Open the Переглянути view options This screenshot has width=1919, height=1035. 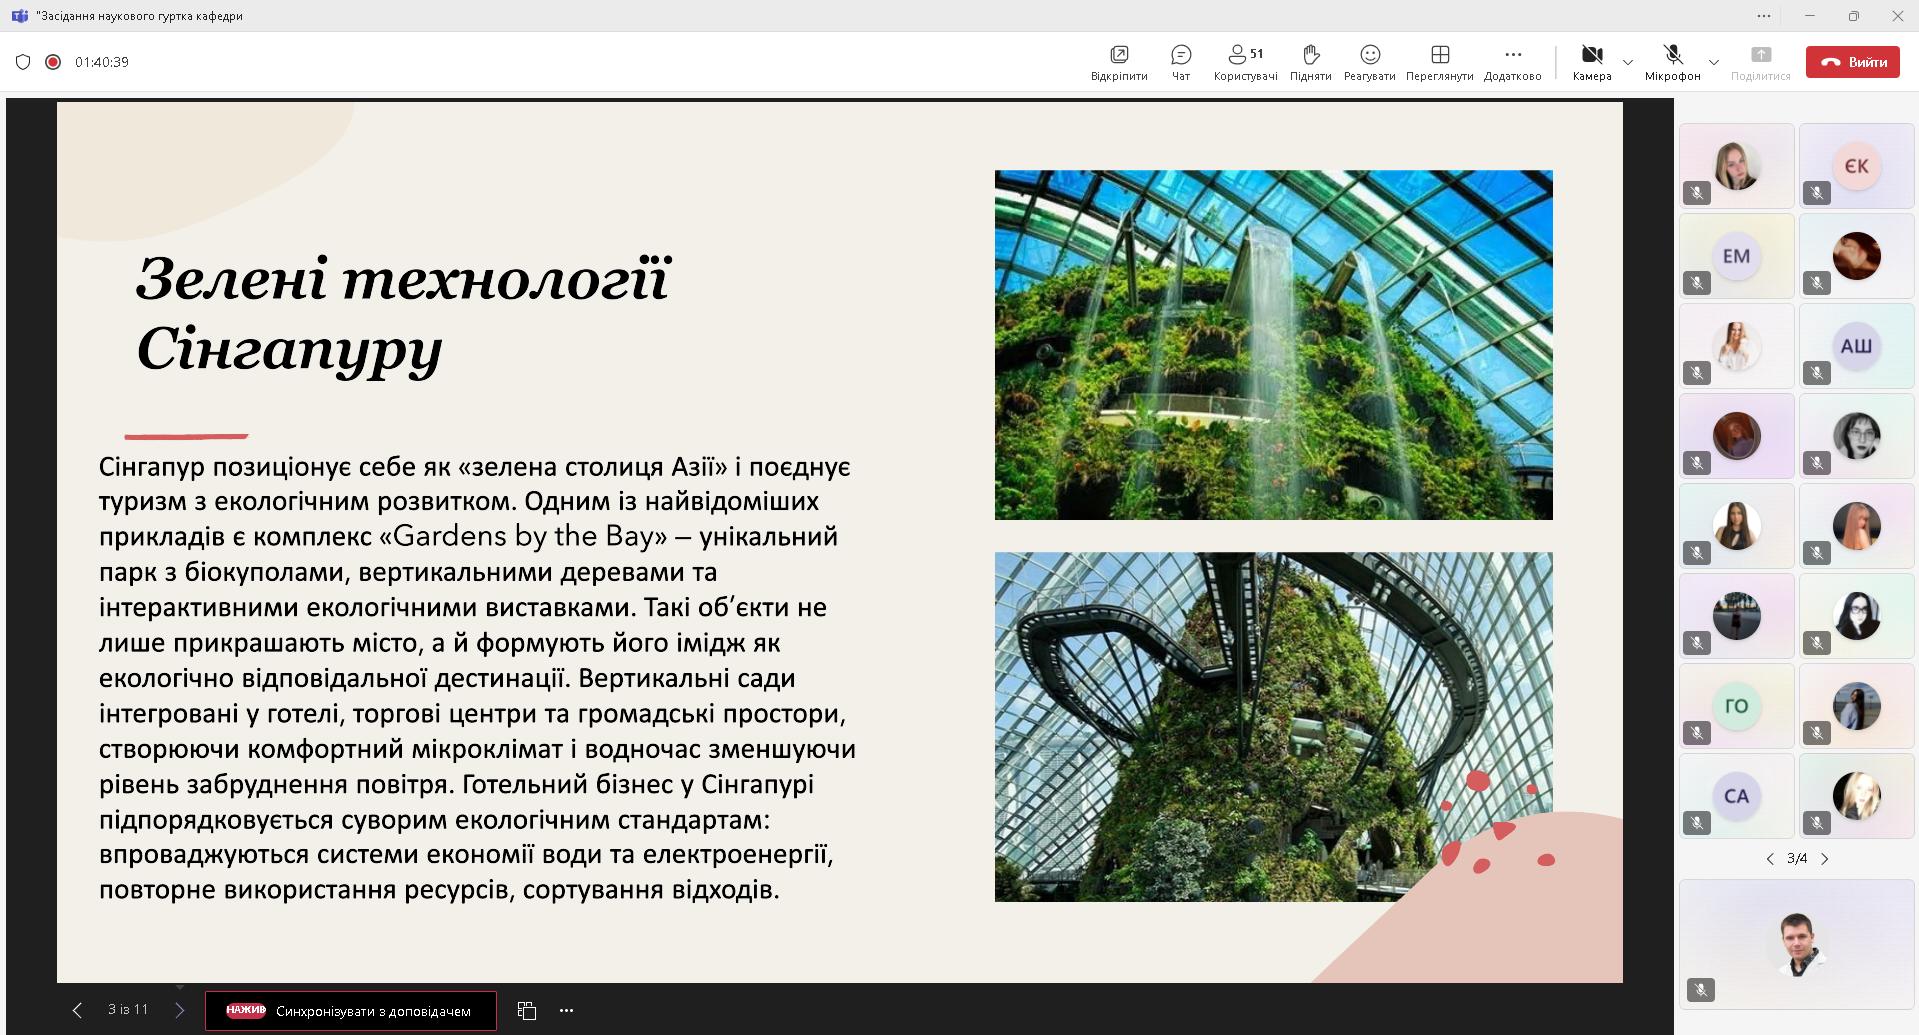click(1440, 62)
